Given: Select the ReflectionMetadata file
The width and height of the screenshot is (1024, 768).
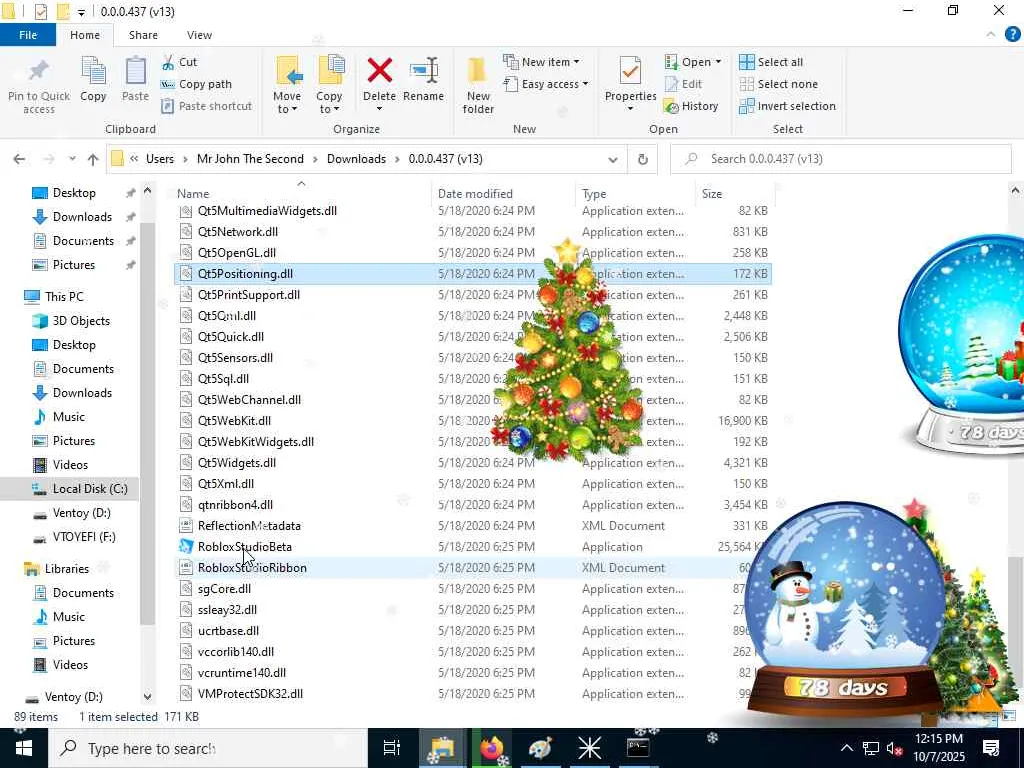Looking at the screenshot, I should pyautogui.click(x=249, y=526).
